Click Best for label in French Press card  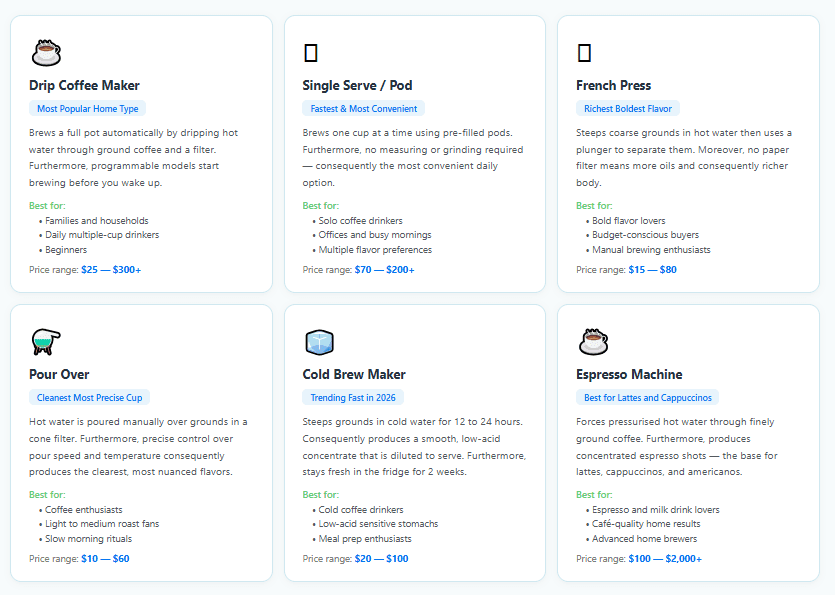[594, 206]
